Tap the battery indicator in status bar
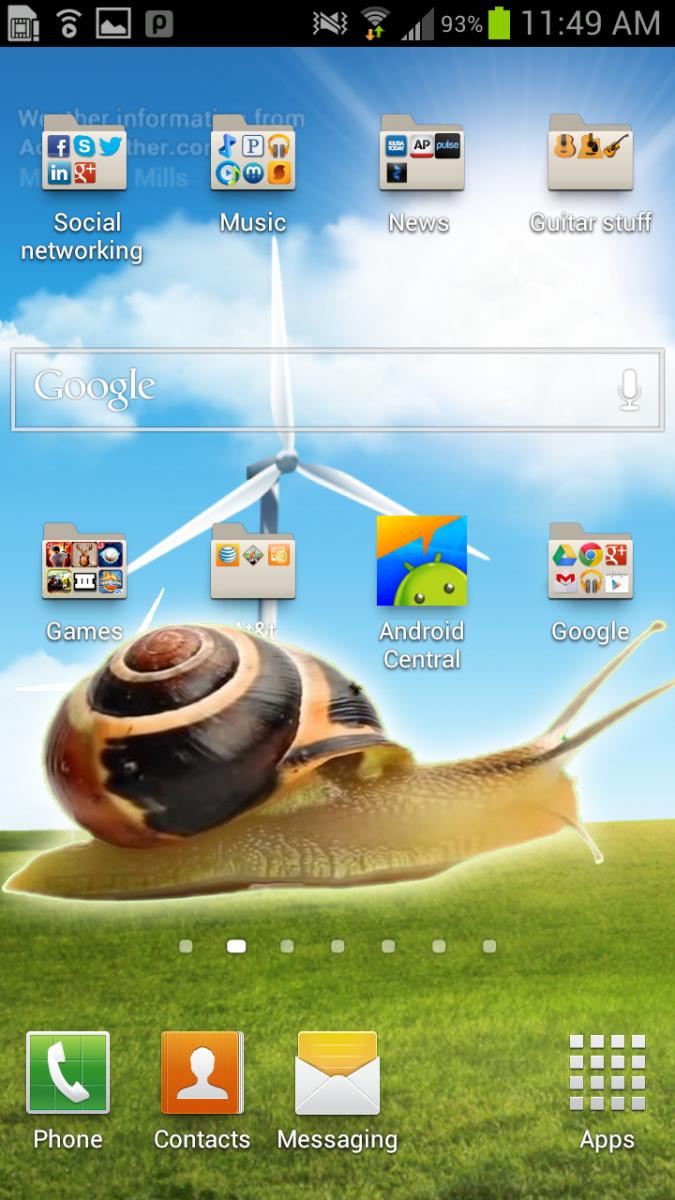The image size is (675, 1200). pyautogui.click(x=500, y=23)
